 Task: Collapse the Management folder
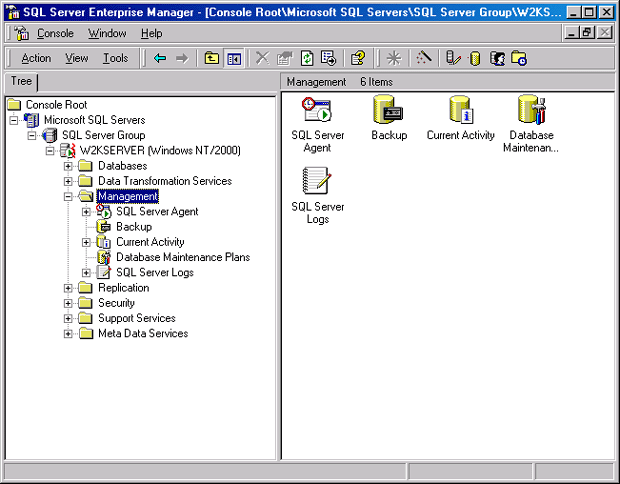(x=68, y=197)
